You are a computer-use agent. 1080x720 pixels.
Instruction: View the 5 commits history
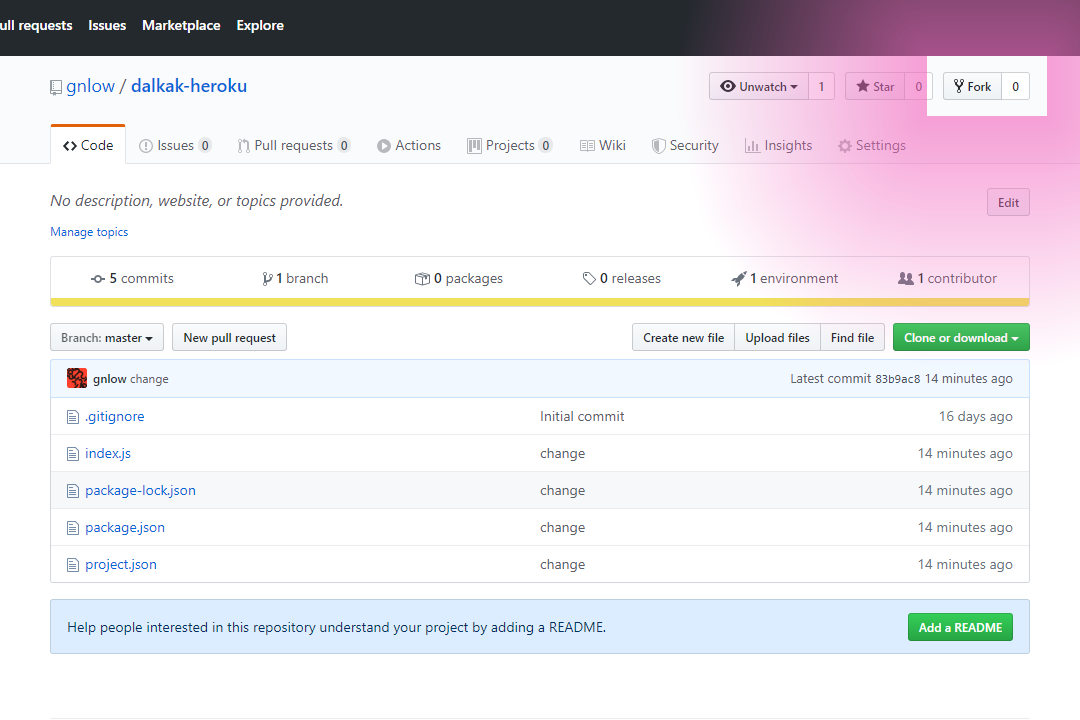tap(132, 278)
